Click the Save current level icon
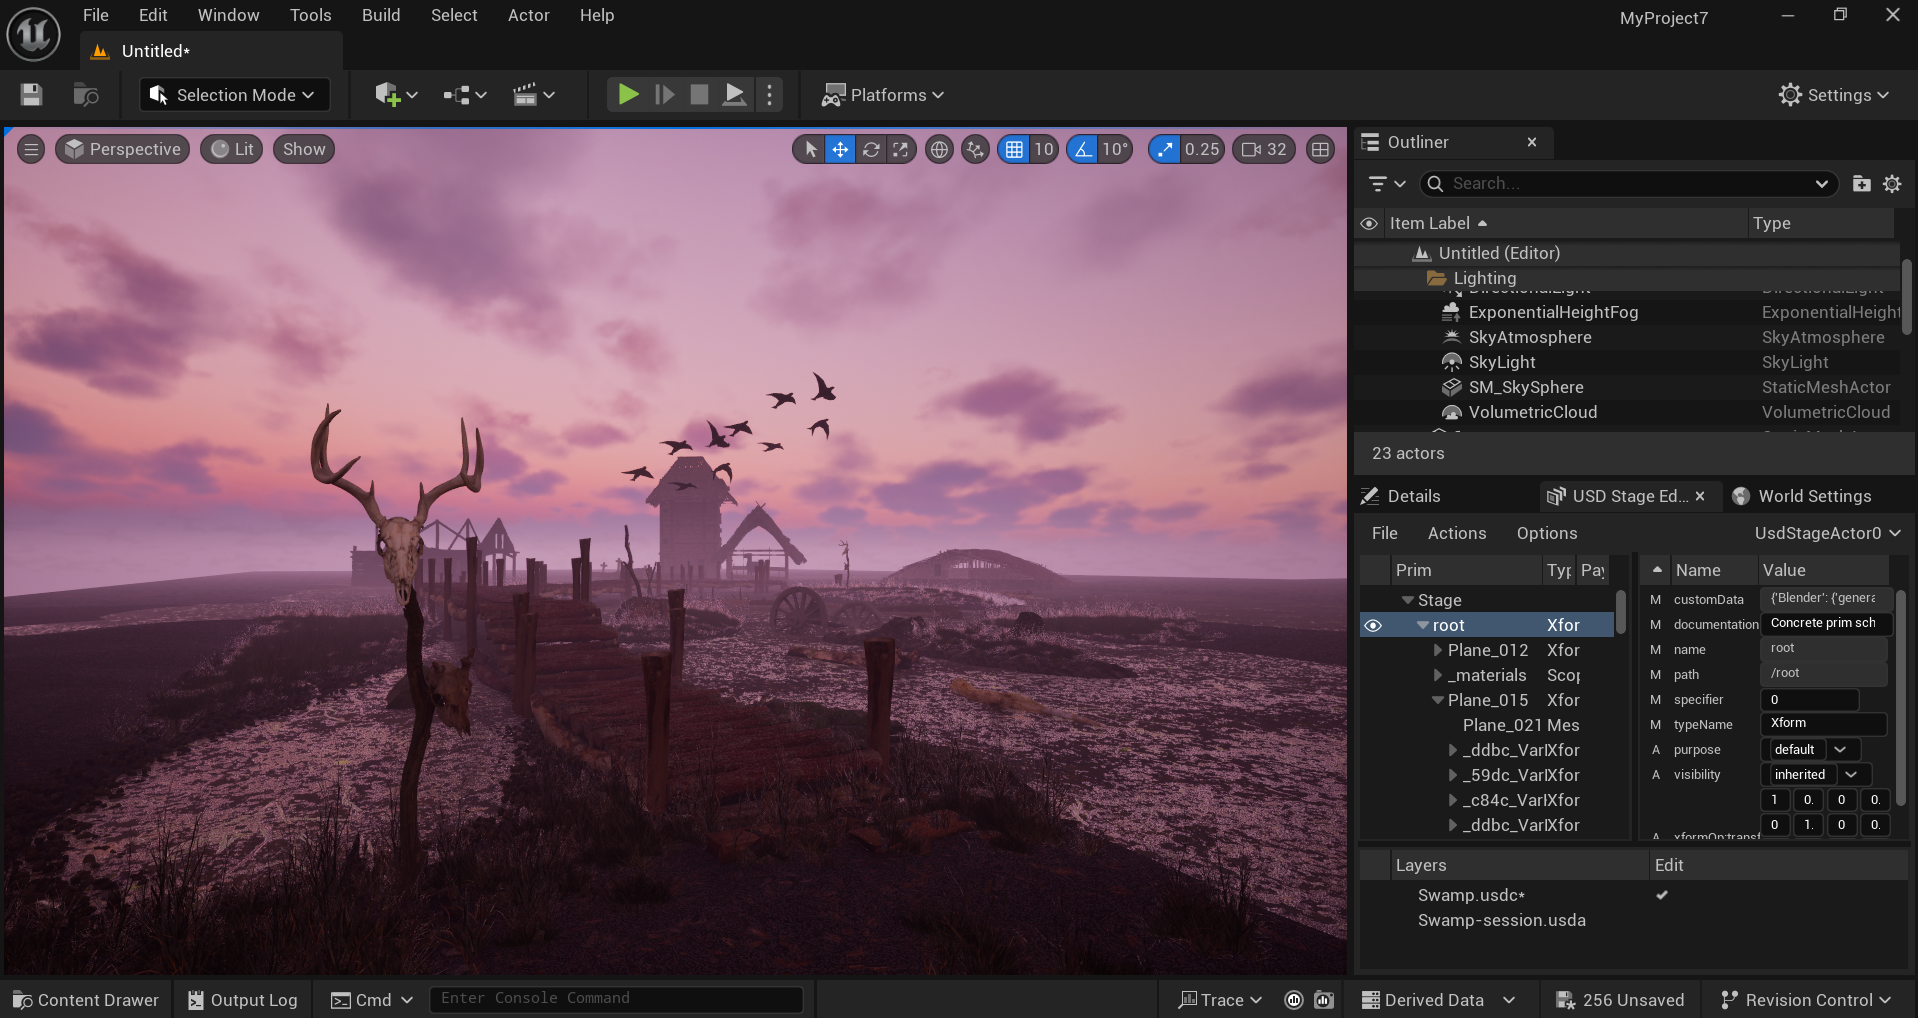The height and width of the screenshot is (1018, 1918). tap(31, 95)
